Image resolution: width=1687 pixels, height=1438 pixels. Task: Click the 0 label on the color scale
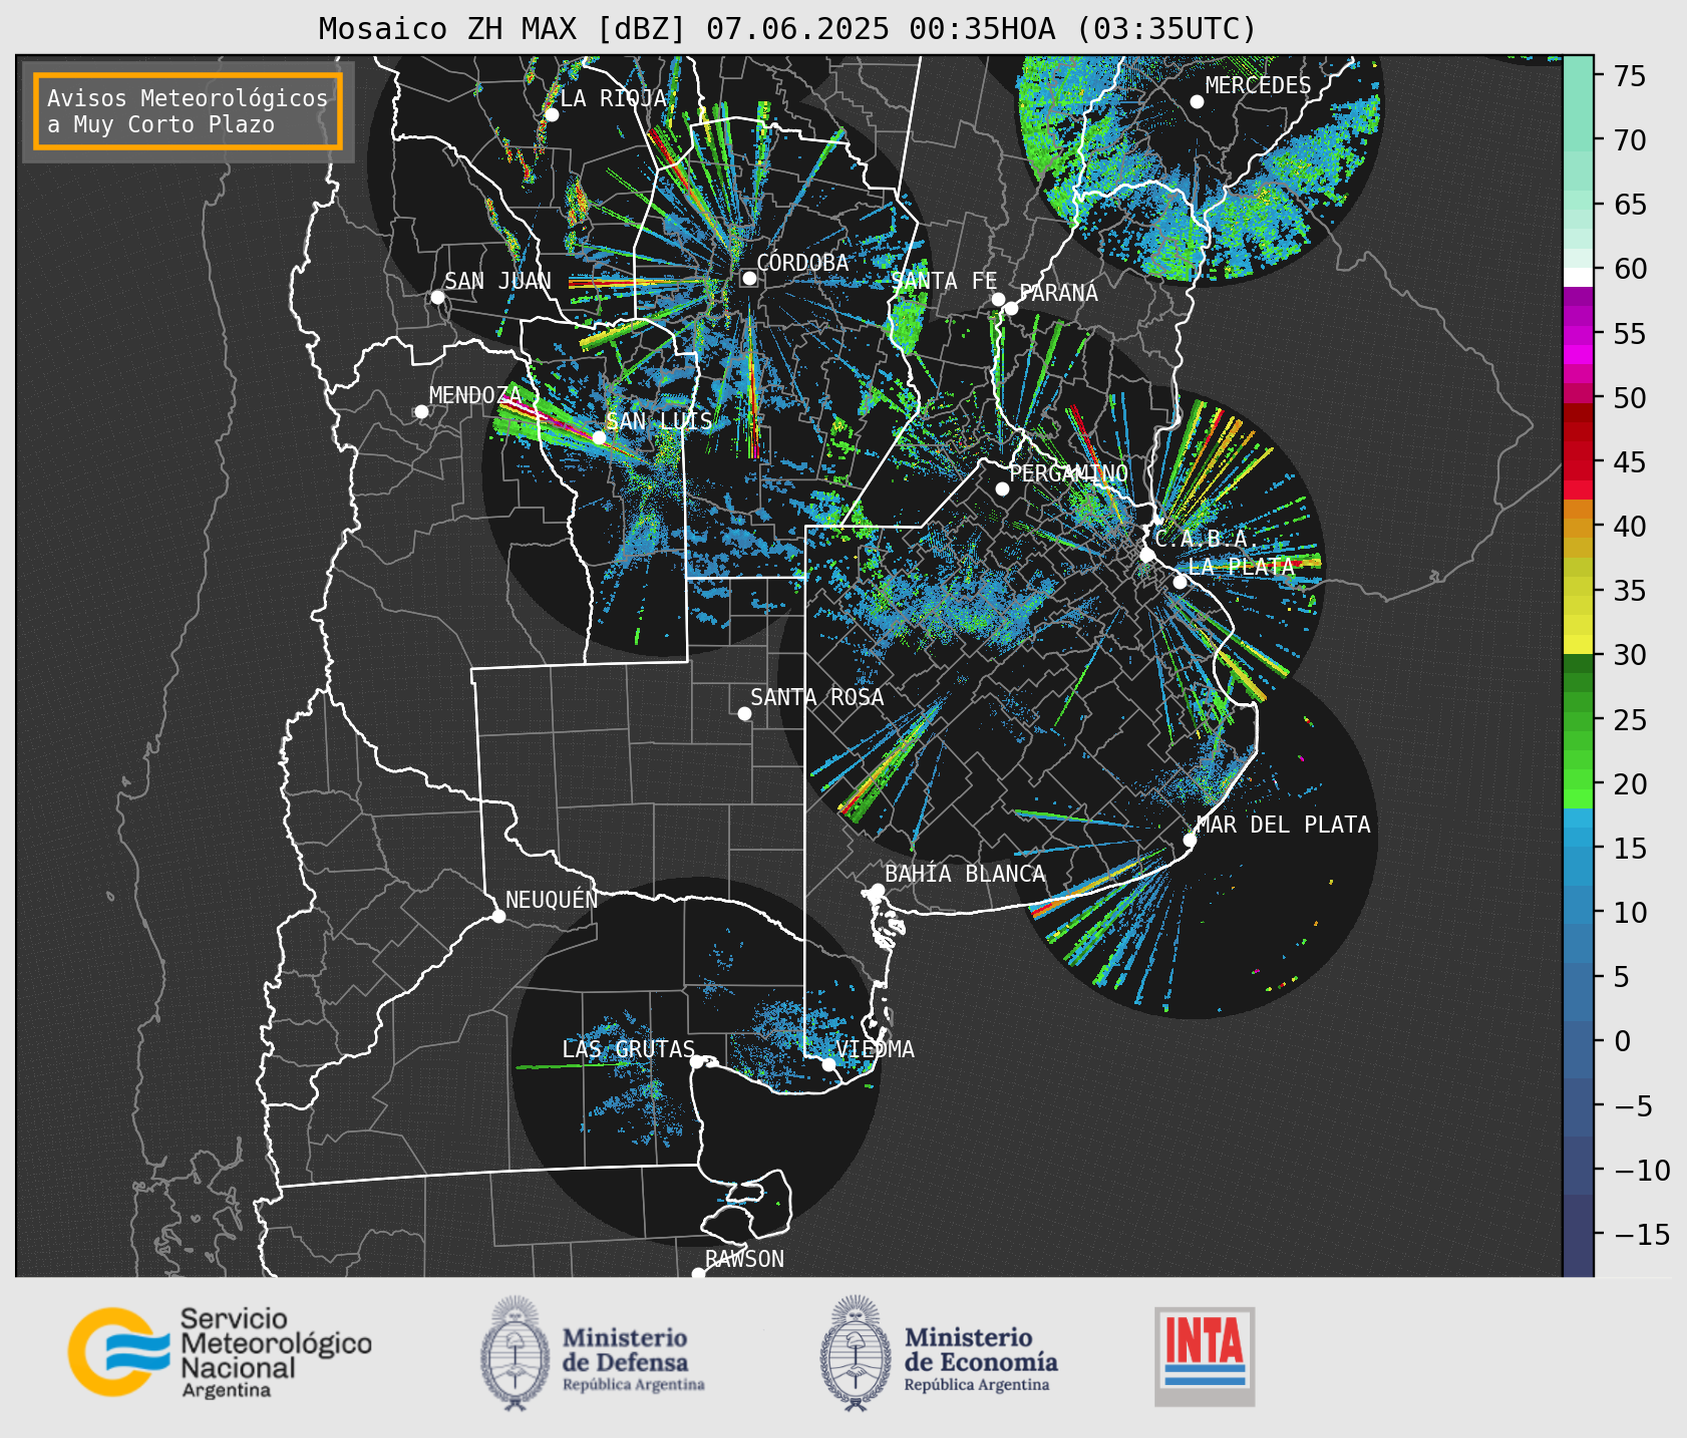[x=1621, y=1041]
